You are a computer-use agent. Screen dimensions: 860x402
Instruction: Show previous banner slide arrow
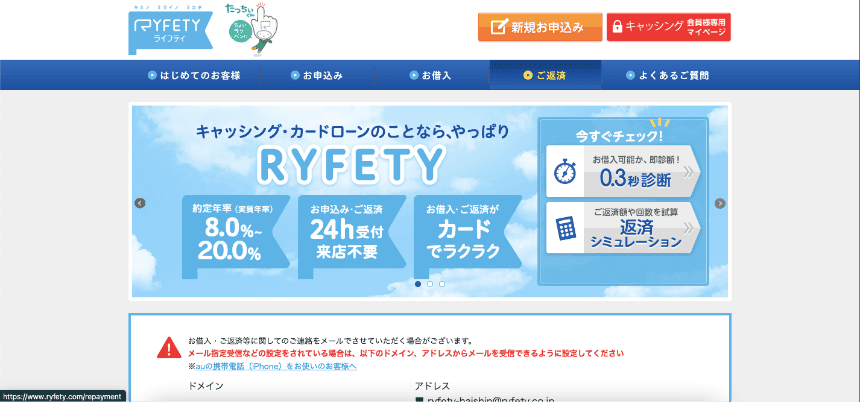tap(140, 203)
